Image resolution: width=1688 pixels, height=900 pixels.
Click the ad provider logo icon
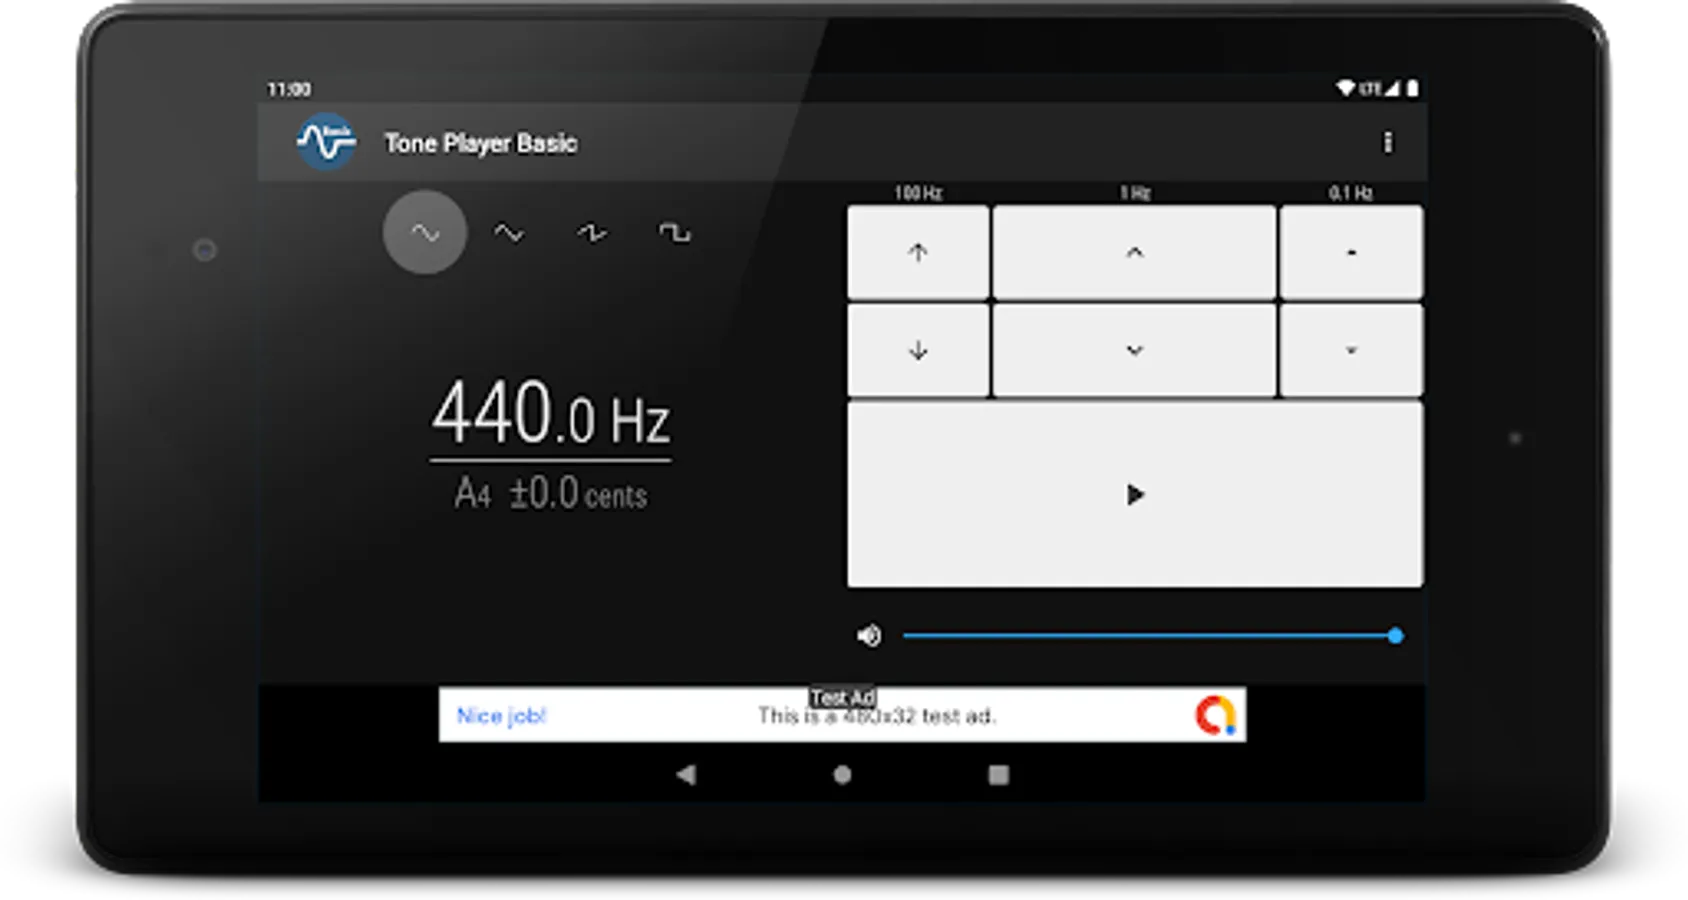tap(1215, 716)
